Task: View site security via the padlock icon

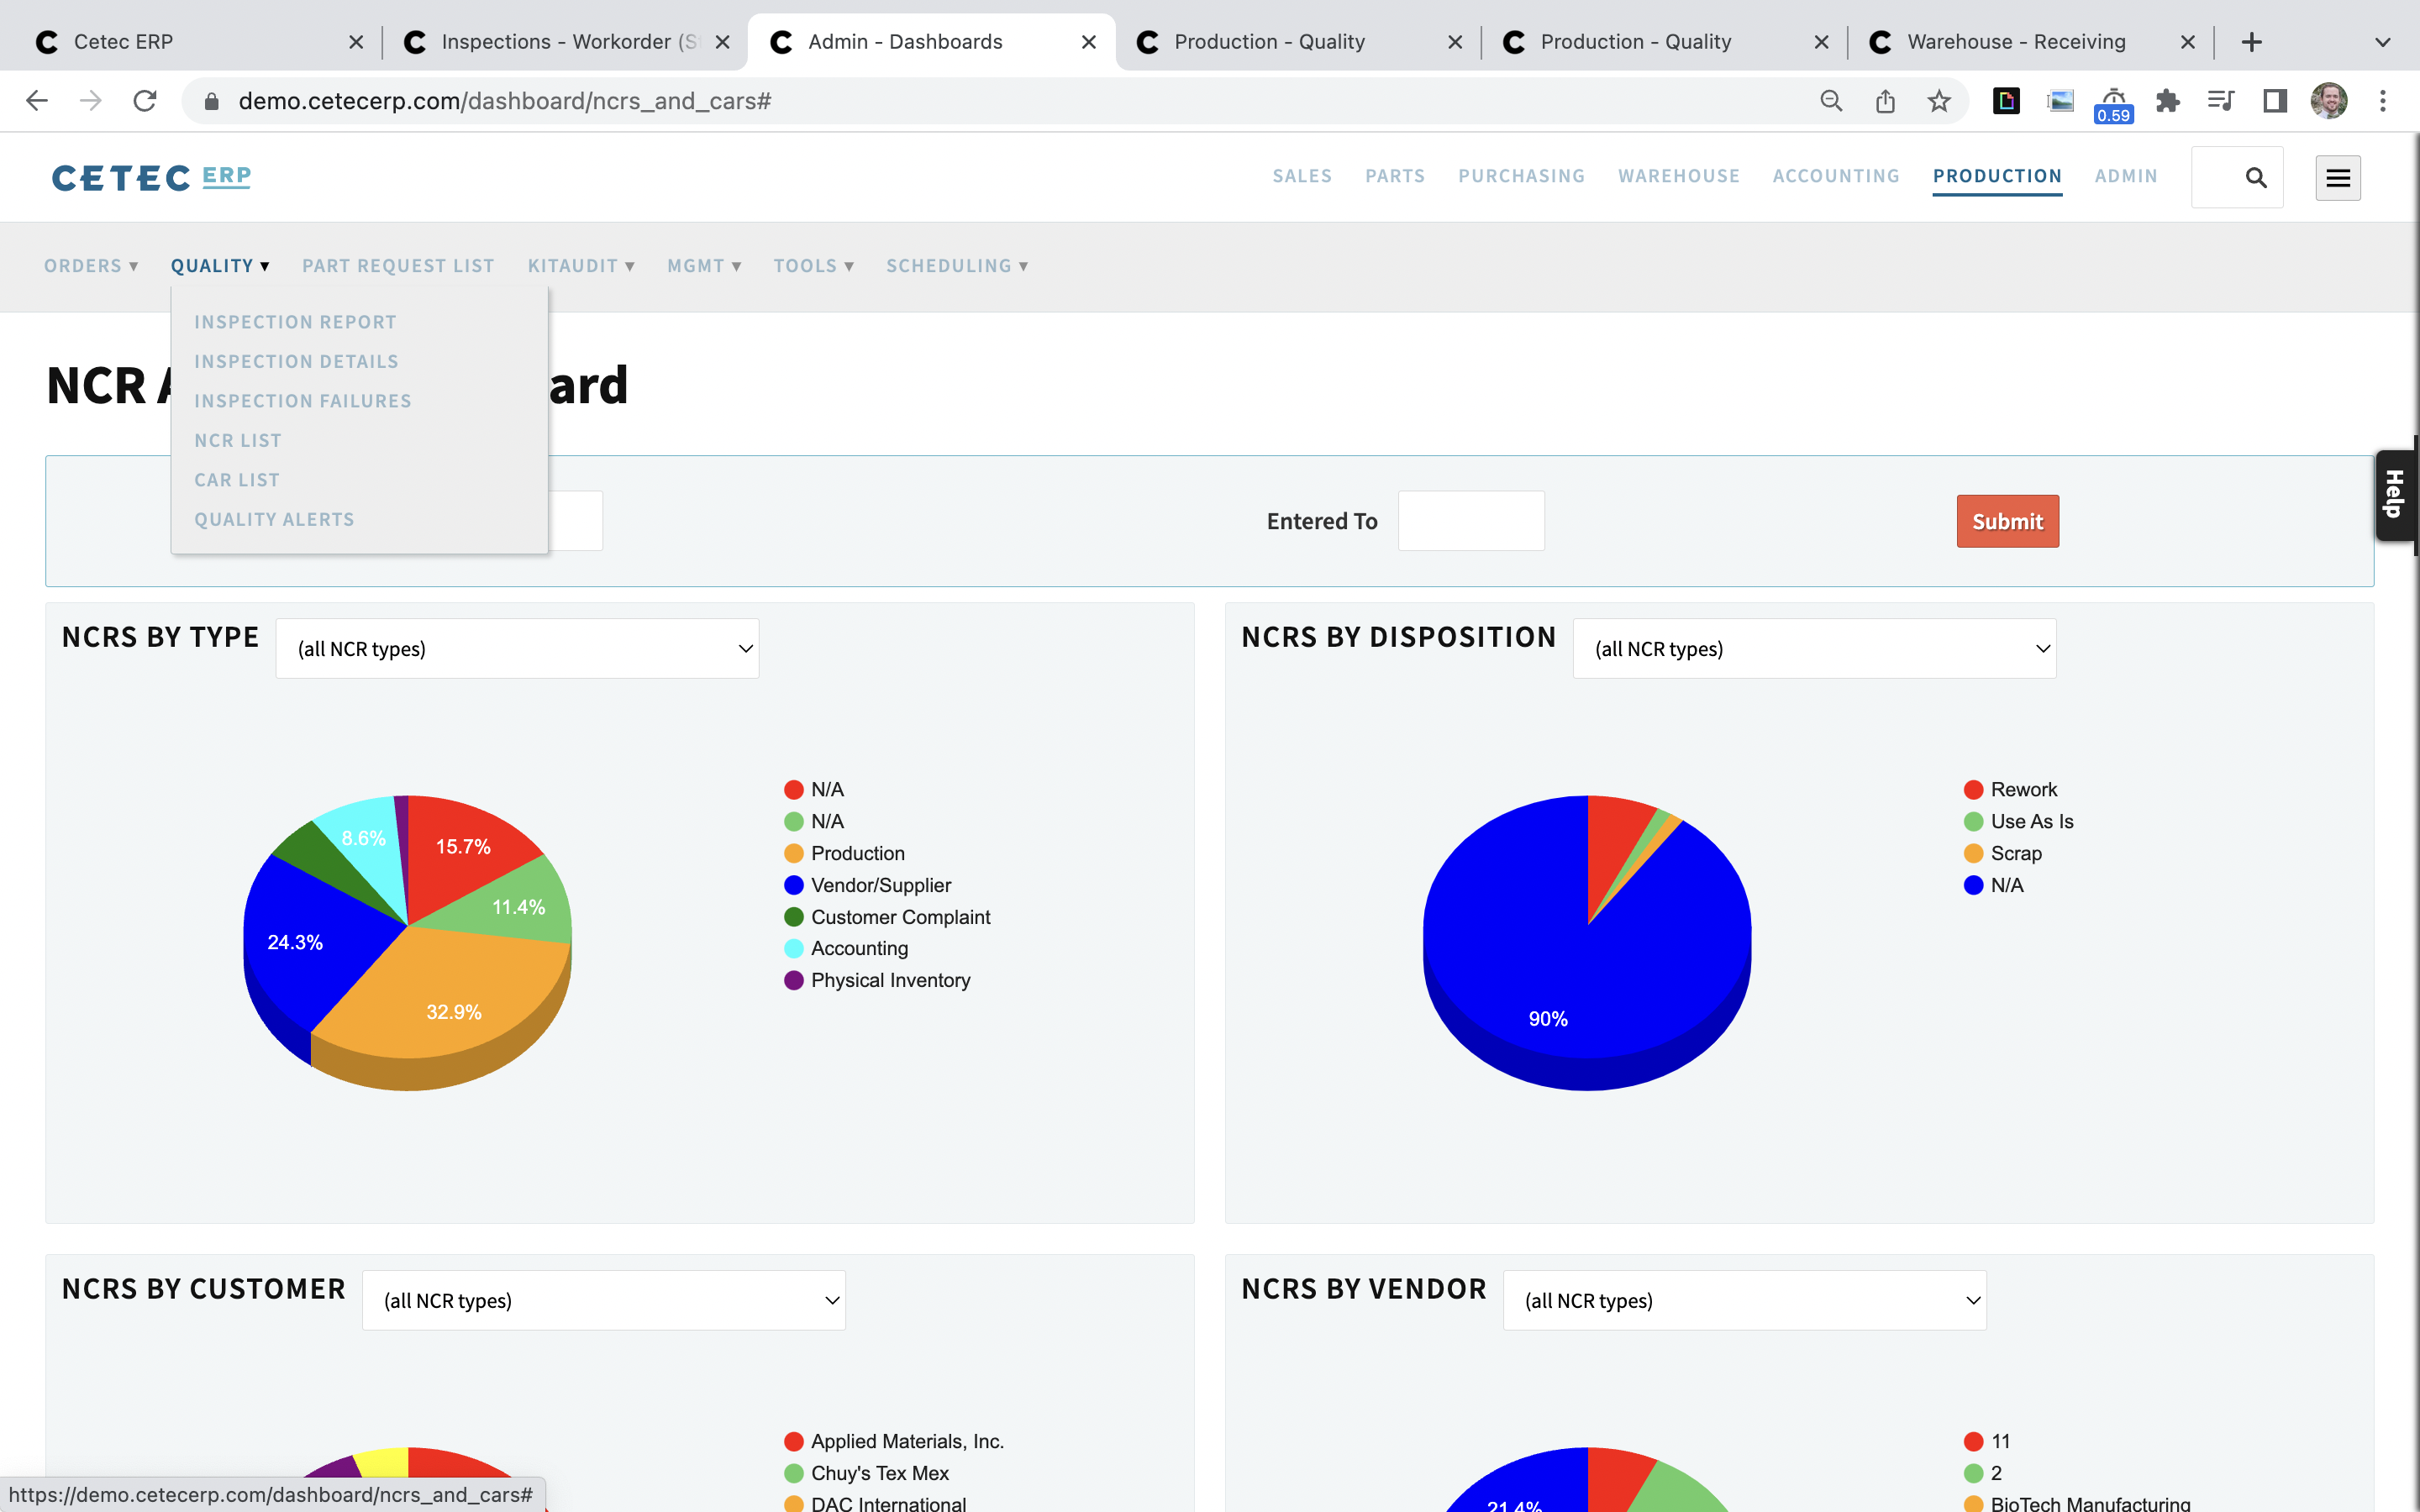Action: (x=212, y=100)
